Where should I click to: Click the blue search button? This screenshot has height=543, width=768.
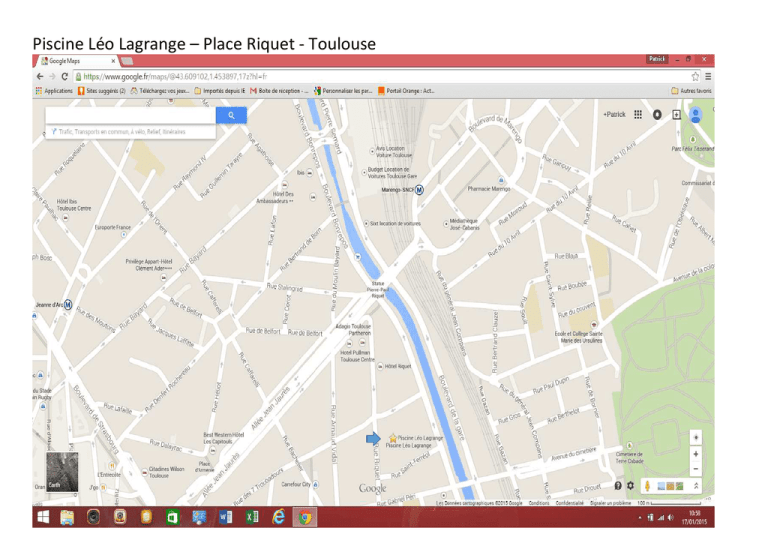(232, 115)
